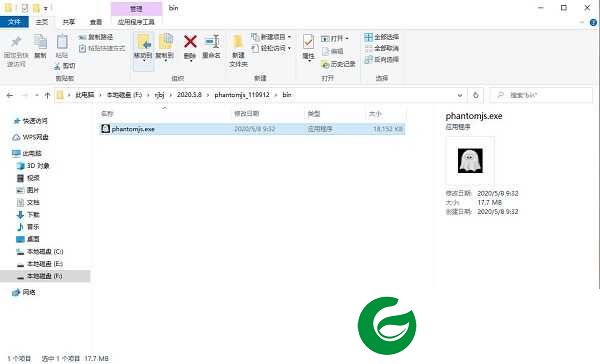
Task: Switch to the View ribbon tab
Action: [96, 22]
